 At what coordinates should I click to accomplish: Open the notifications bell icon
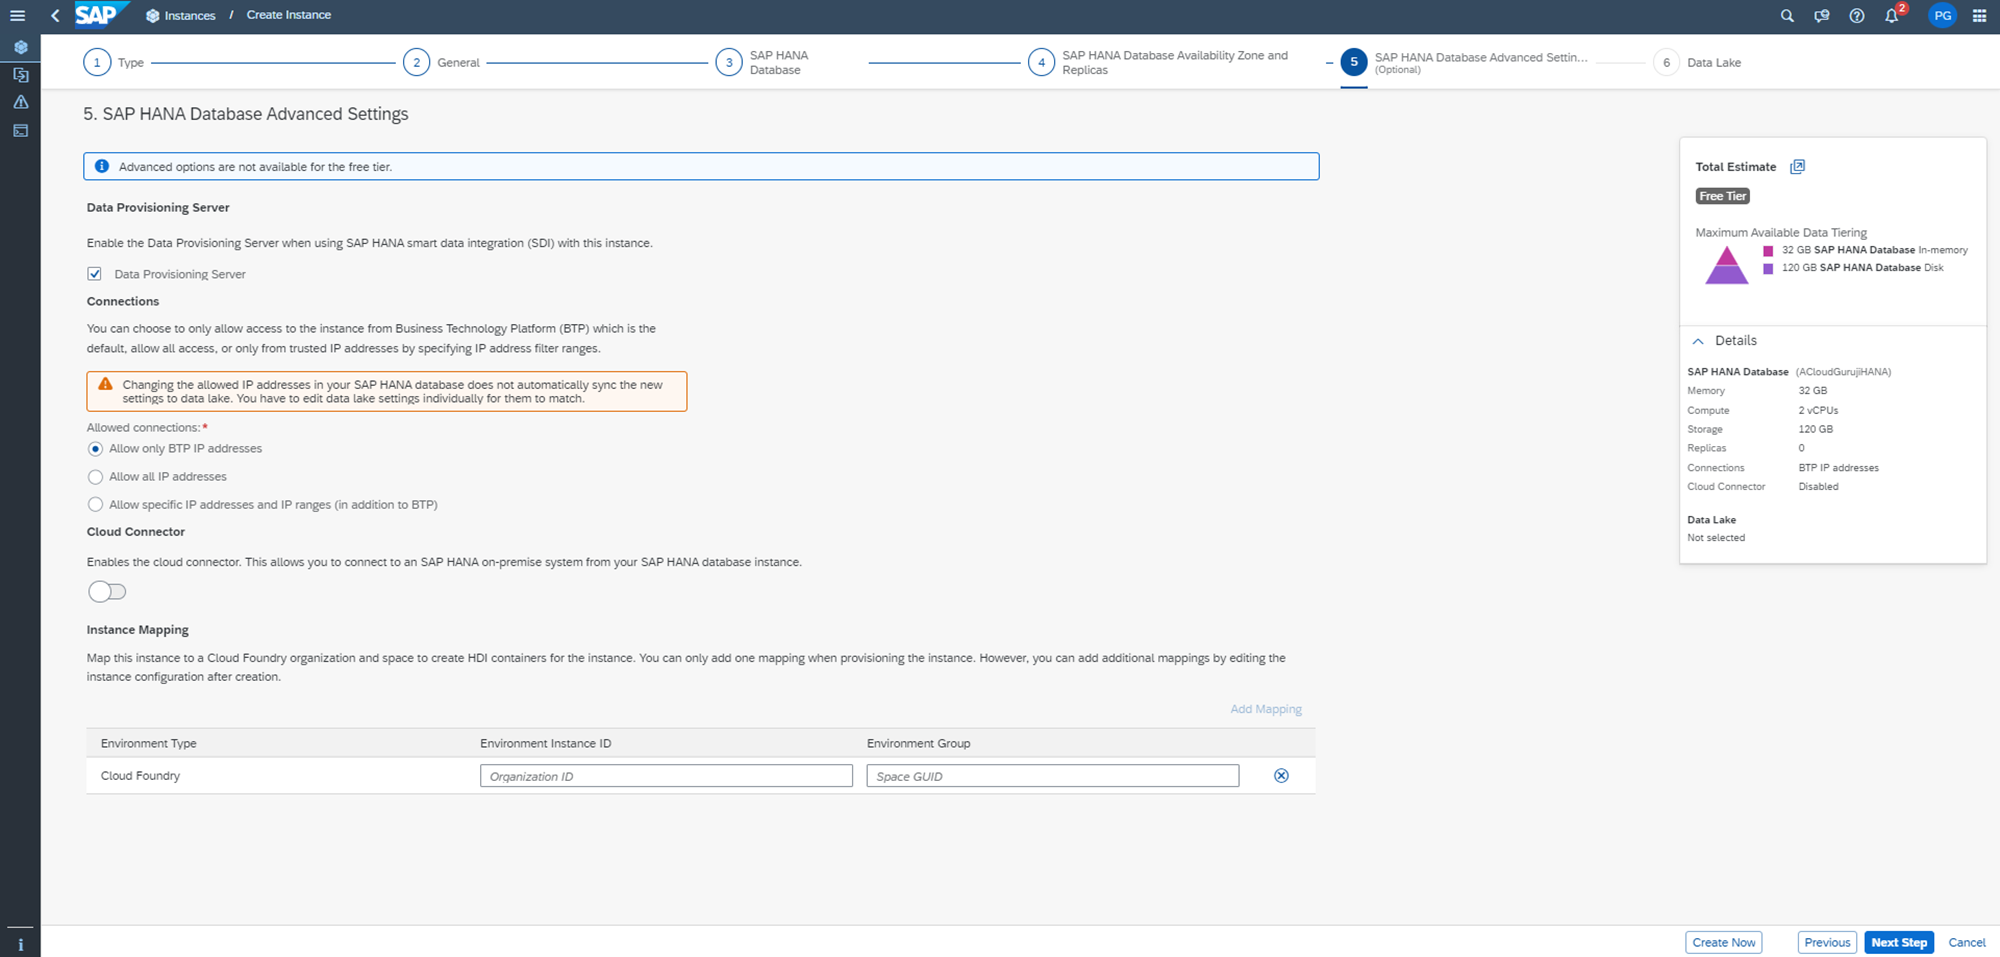(1891, 16)
